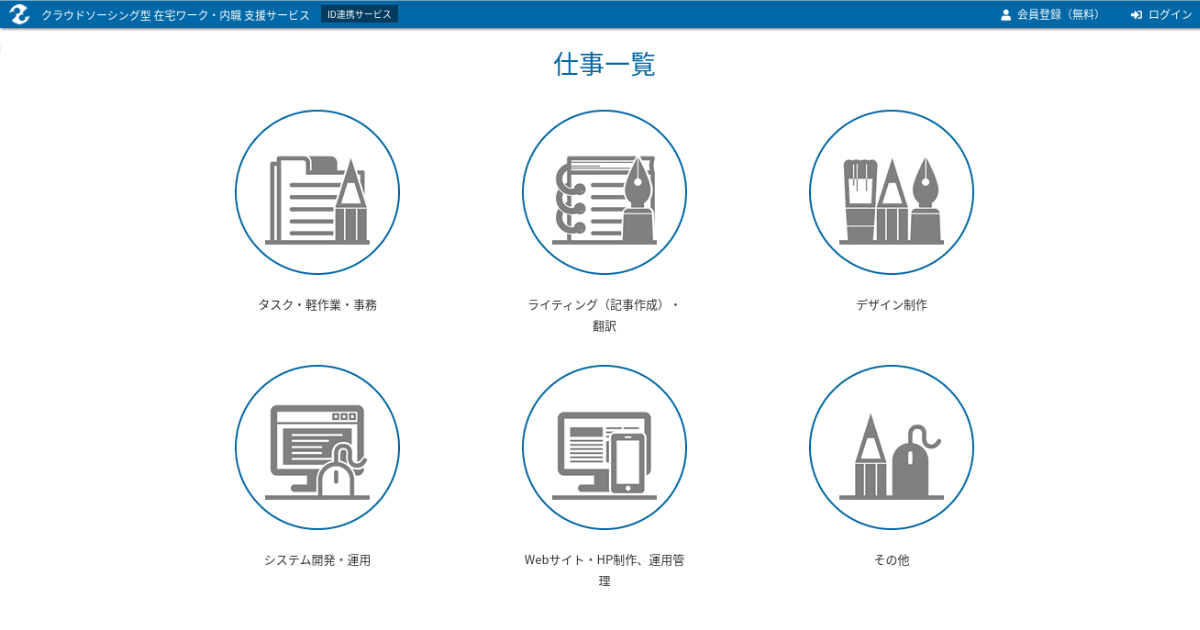Open the Webサイト・HP制作 devices icon

[x=604, y=447]
